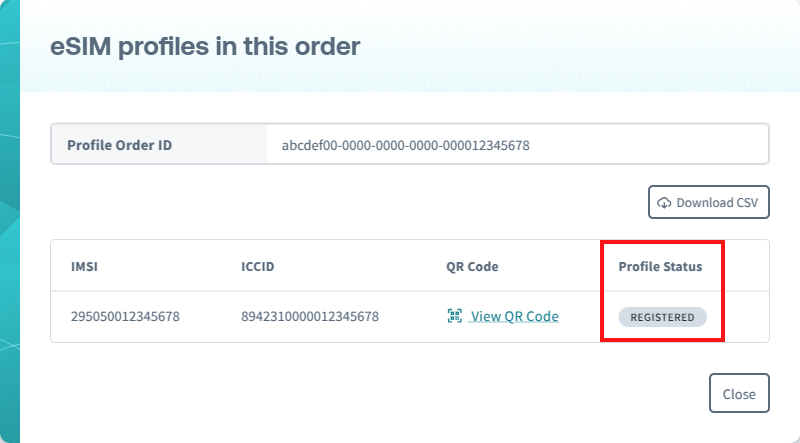Click the Profile Status column header
The height and width of the screenshot is (443, 800).
point(660,267)
